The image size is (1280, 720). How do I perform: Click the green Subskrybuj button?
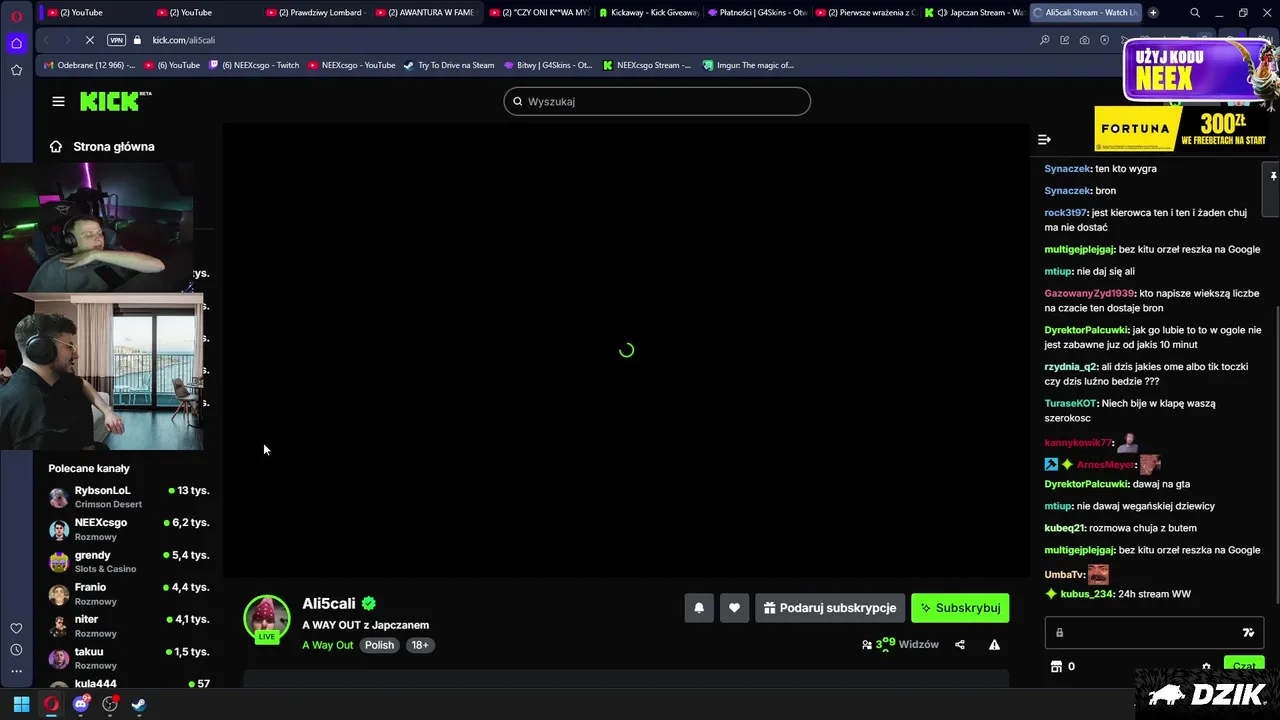tap(960, 608)
